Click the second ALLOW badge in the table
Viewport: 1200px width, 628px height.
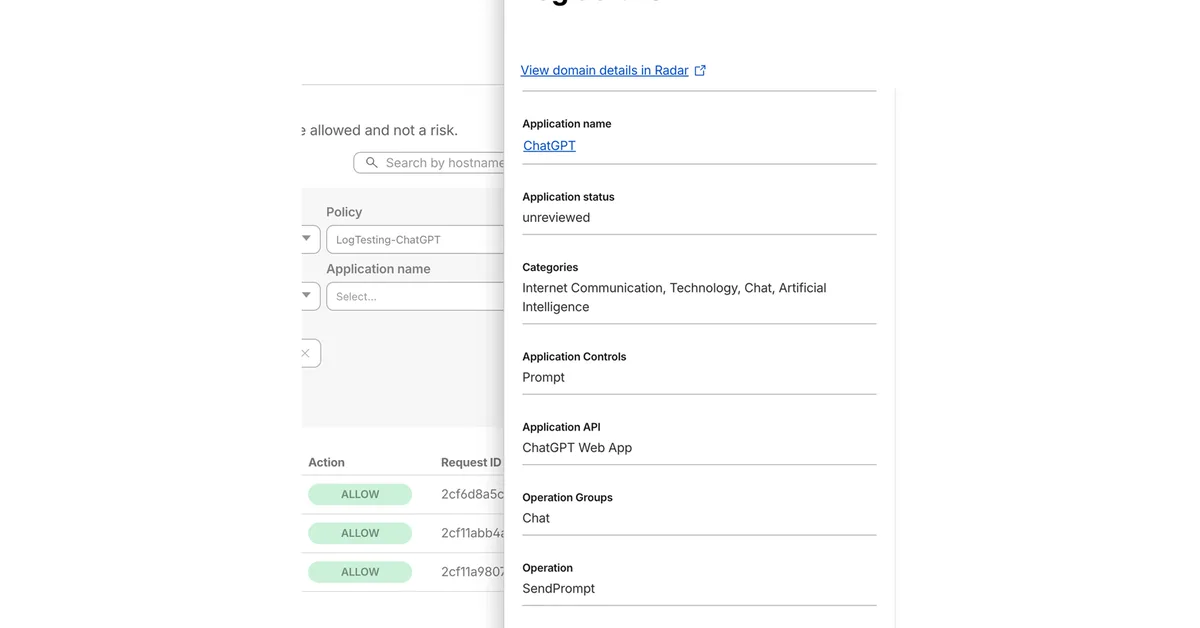coord(360,533)
